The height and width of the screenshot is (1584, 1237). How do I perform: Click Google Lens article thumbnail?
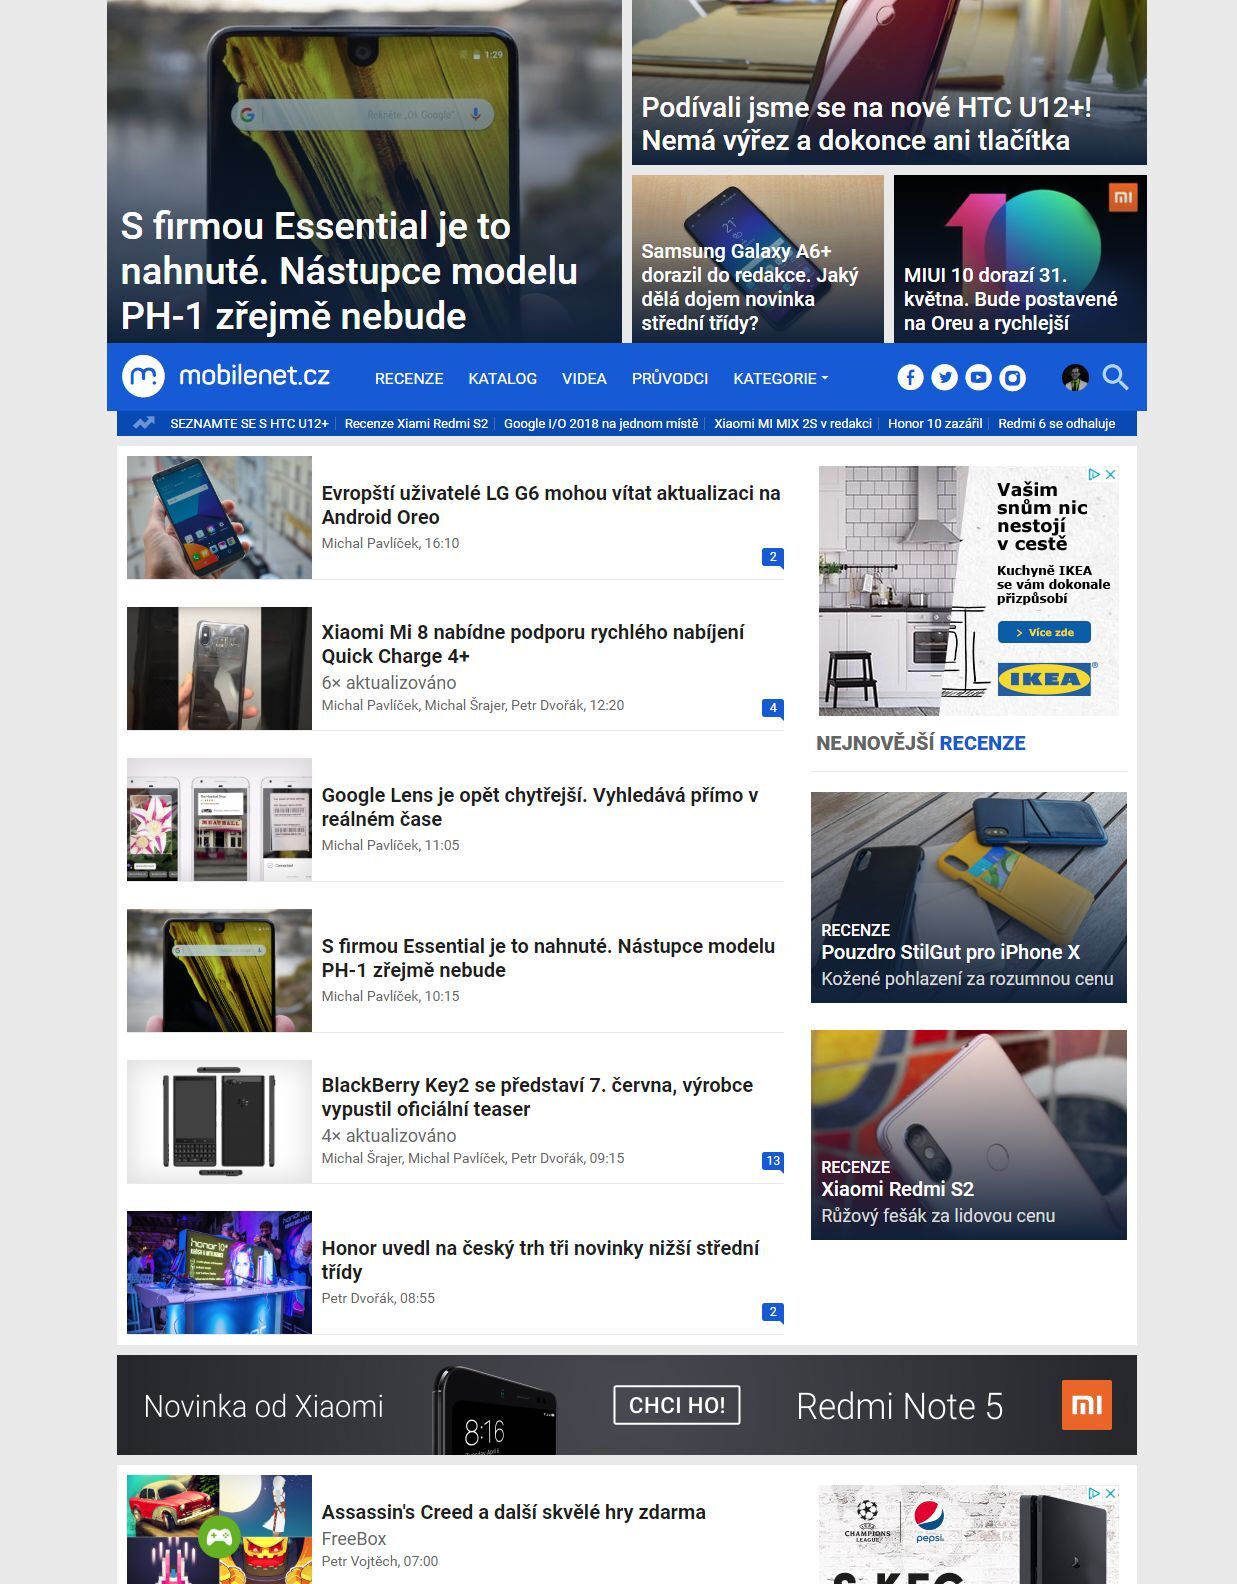point(219,819)
